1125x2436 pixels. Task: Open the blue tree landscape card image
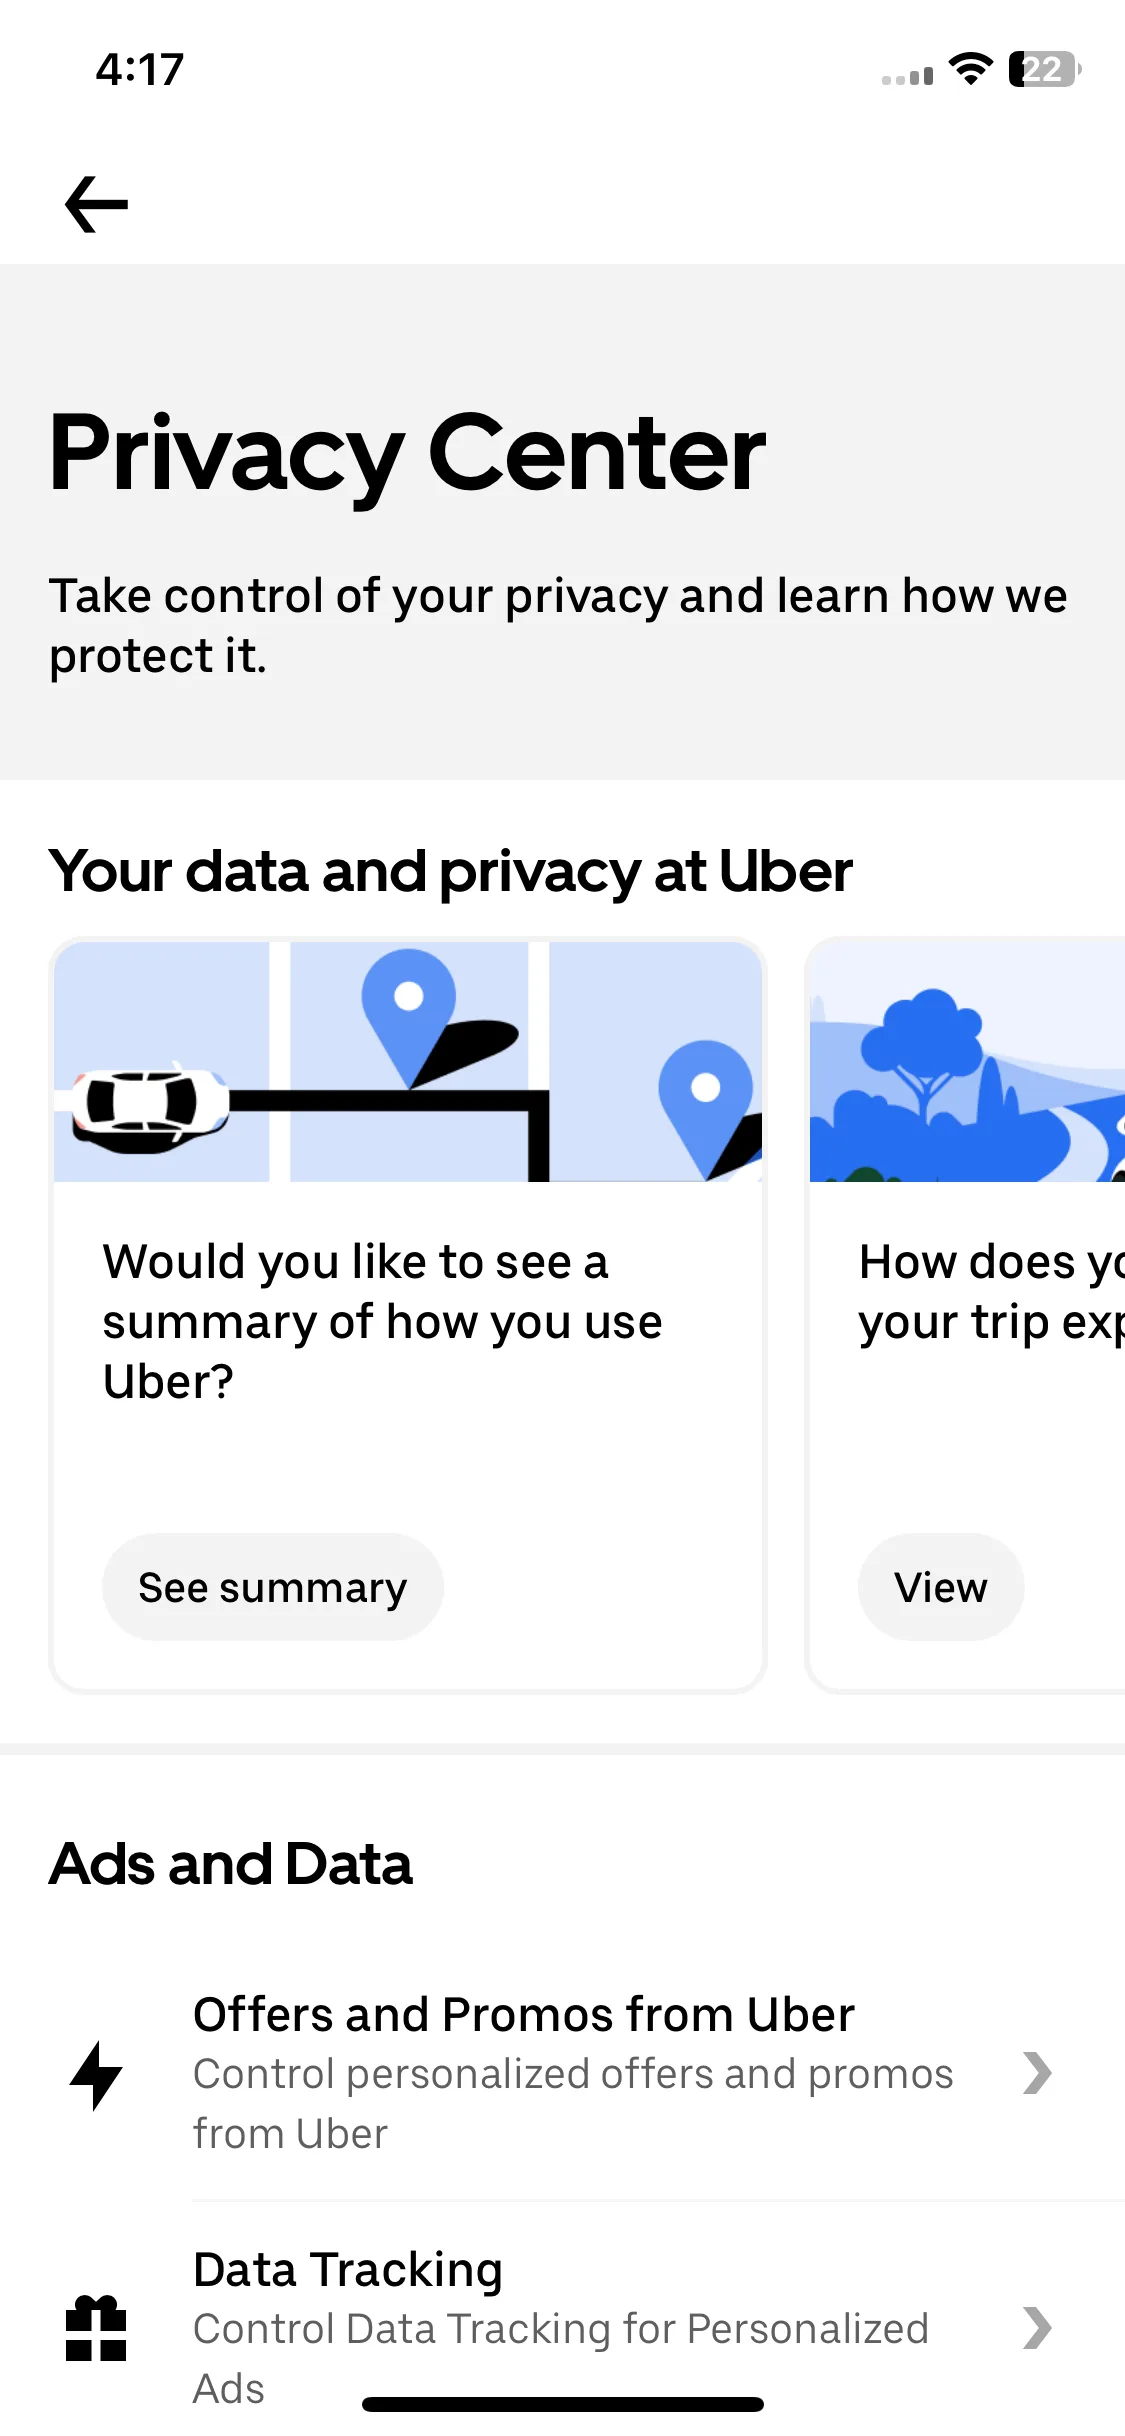[x=967, y=1061]
